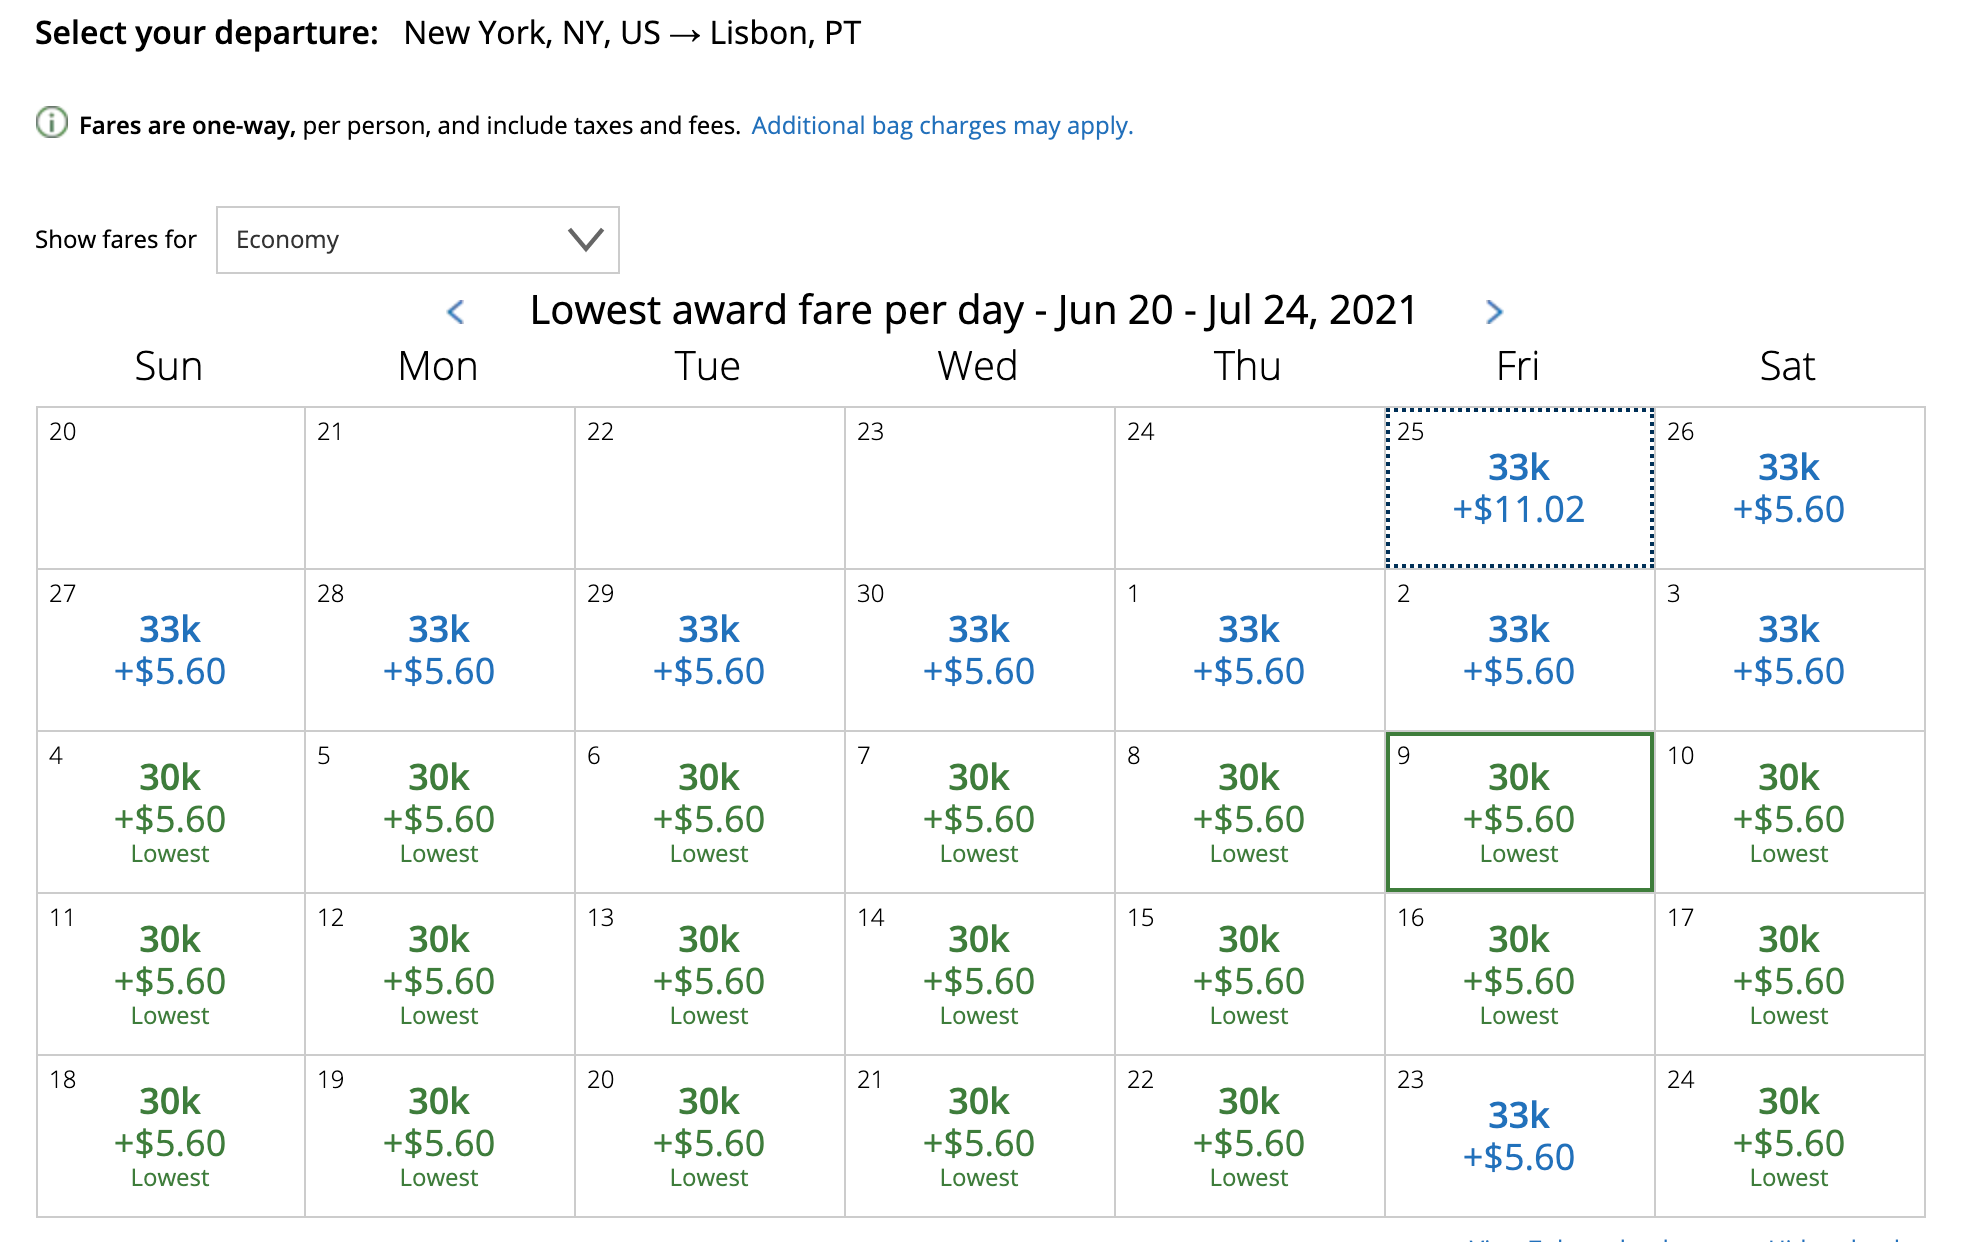Choose July 20 Tuesday lowest fare

tap(710, 1136)
